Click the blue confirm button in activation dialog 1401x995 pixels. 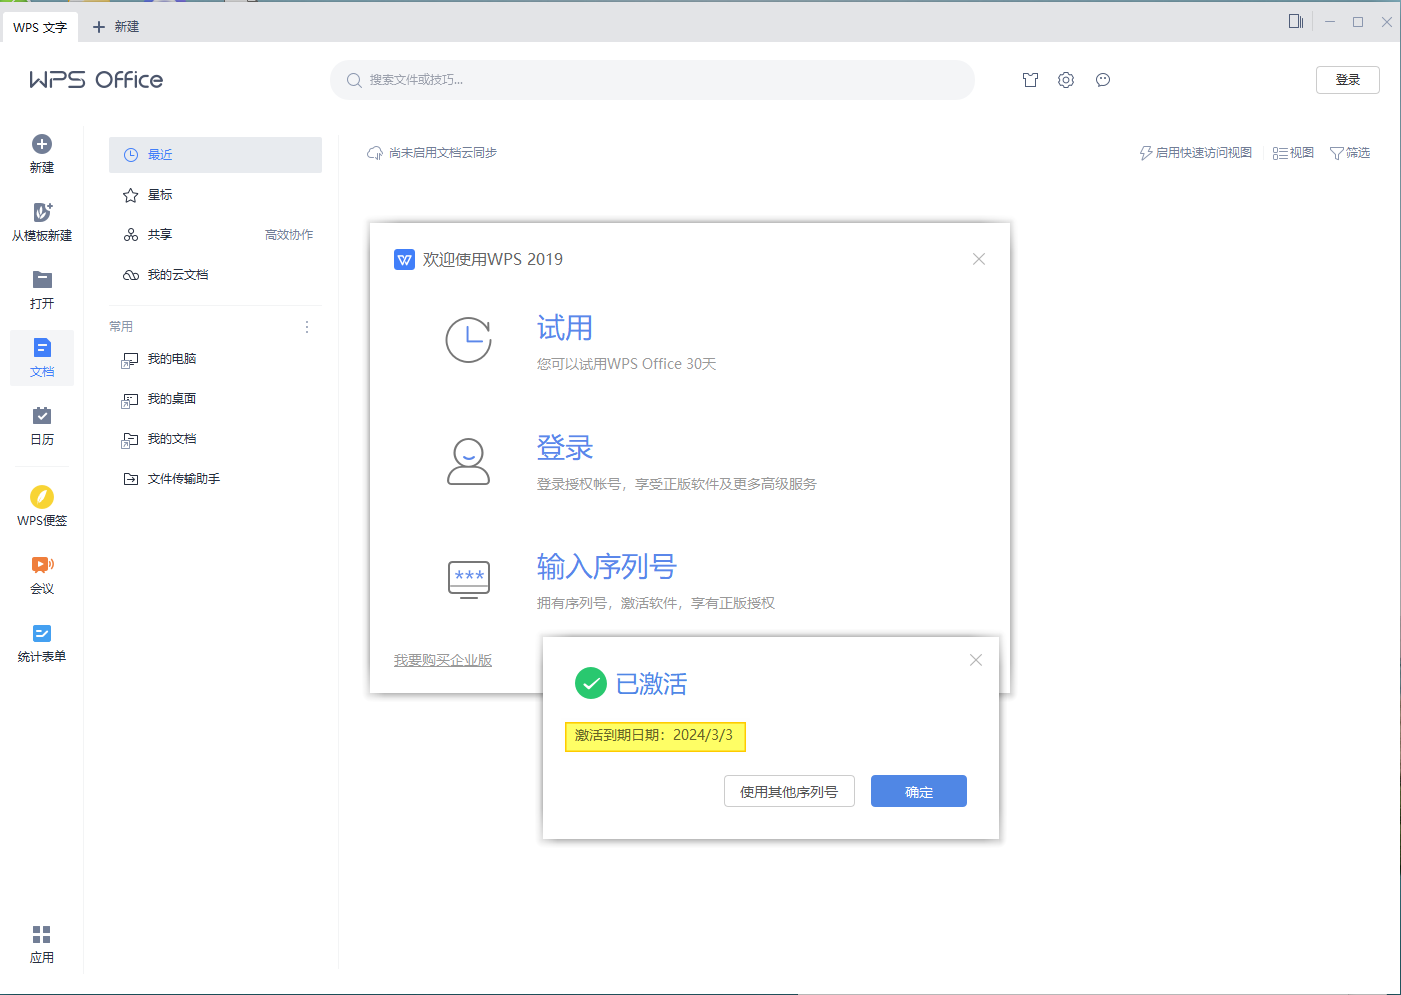pyautogui.click(x=918, y=791)
